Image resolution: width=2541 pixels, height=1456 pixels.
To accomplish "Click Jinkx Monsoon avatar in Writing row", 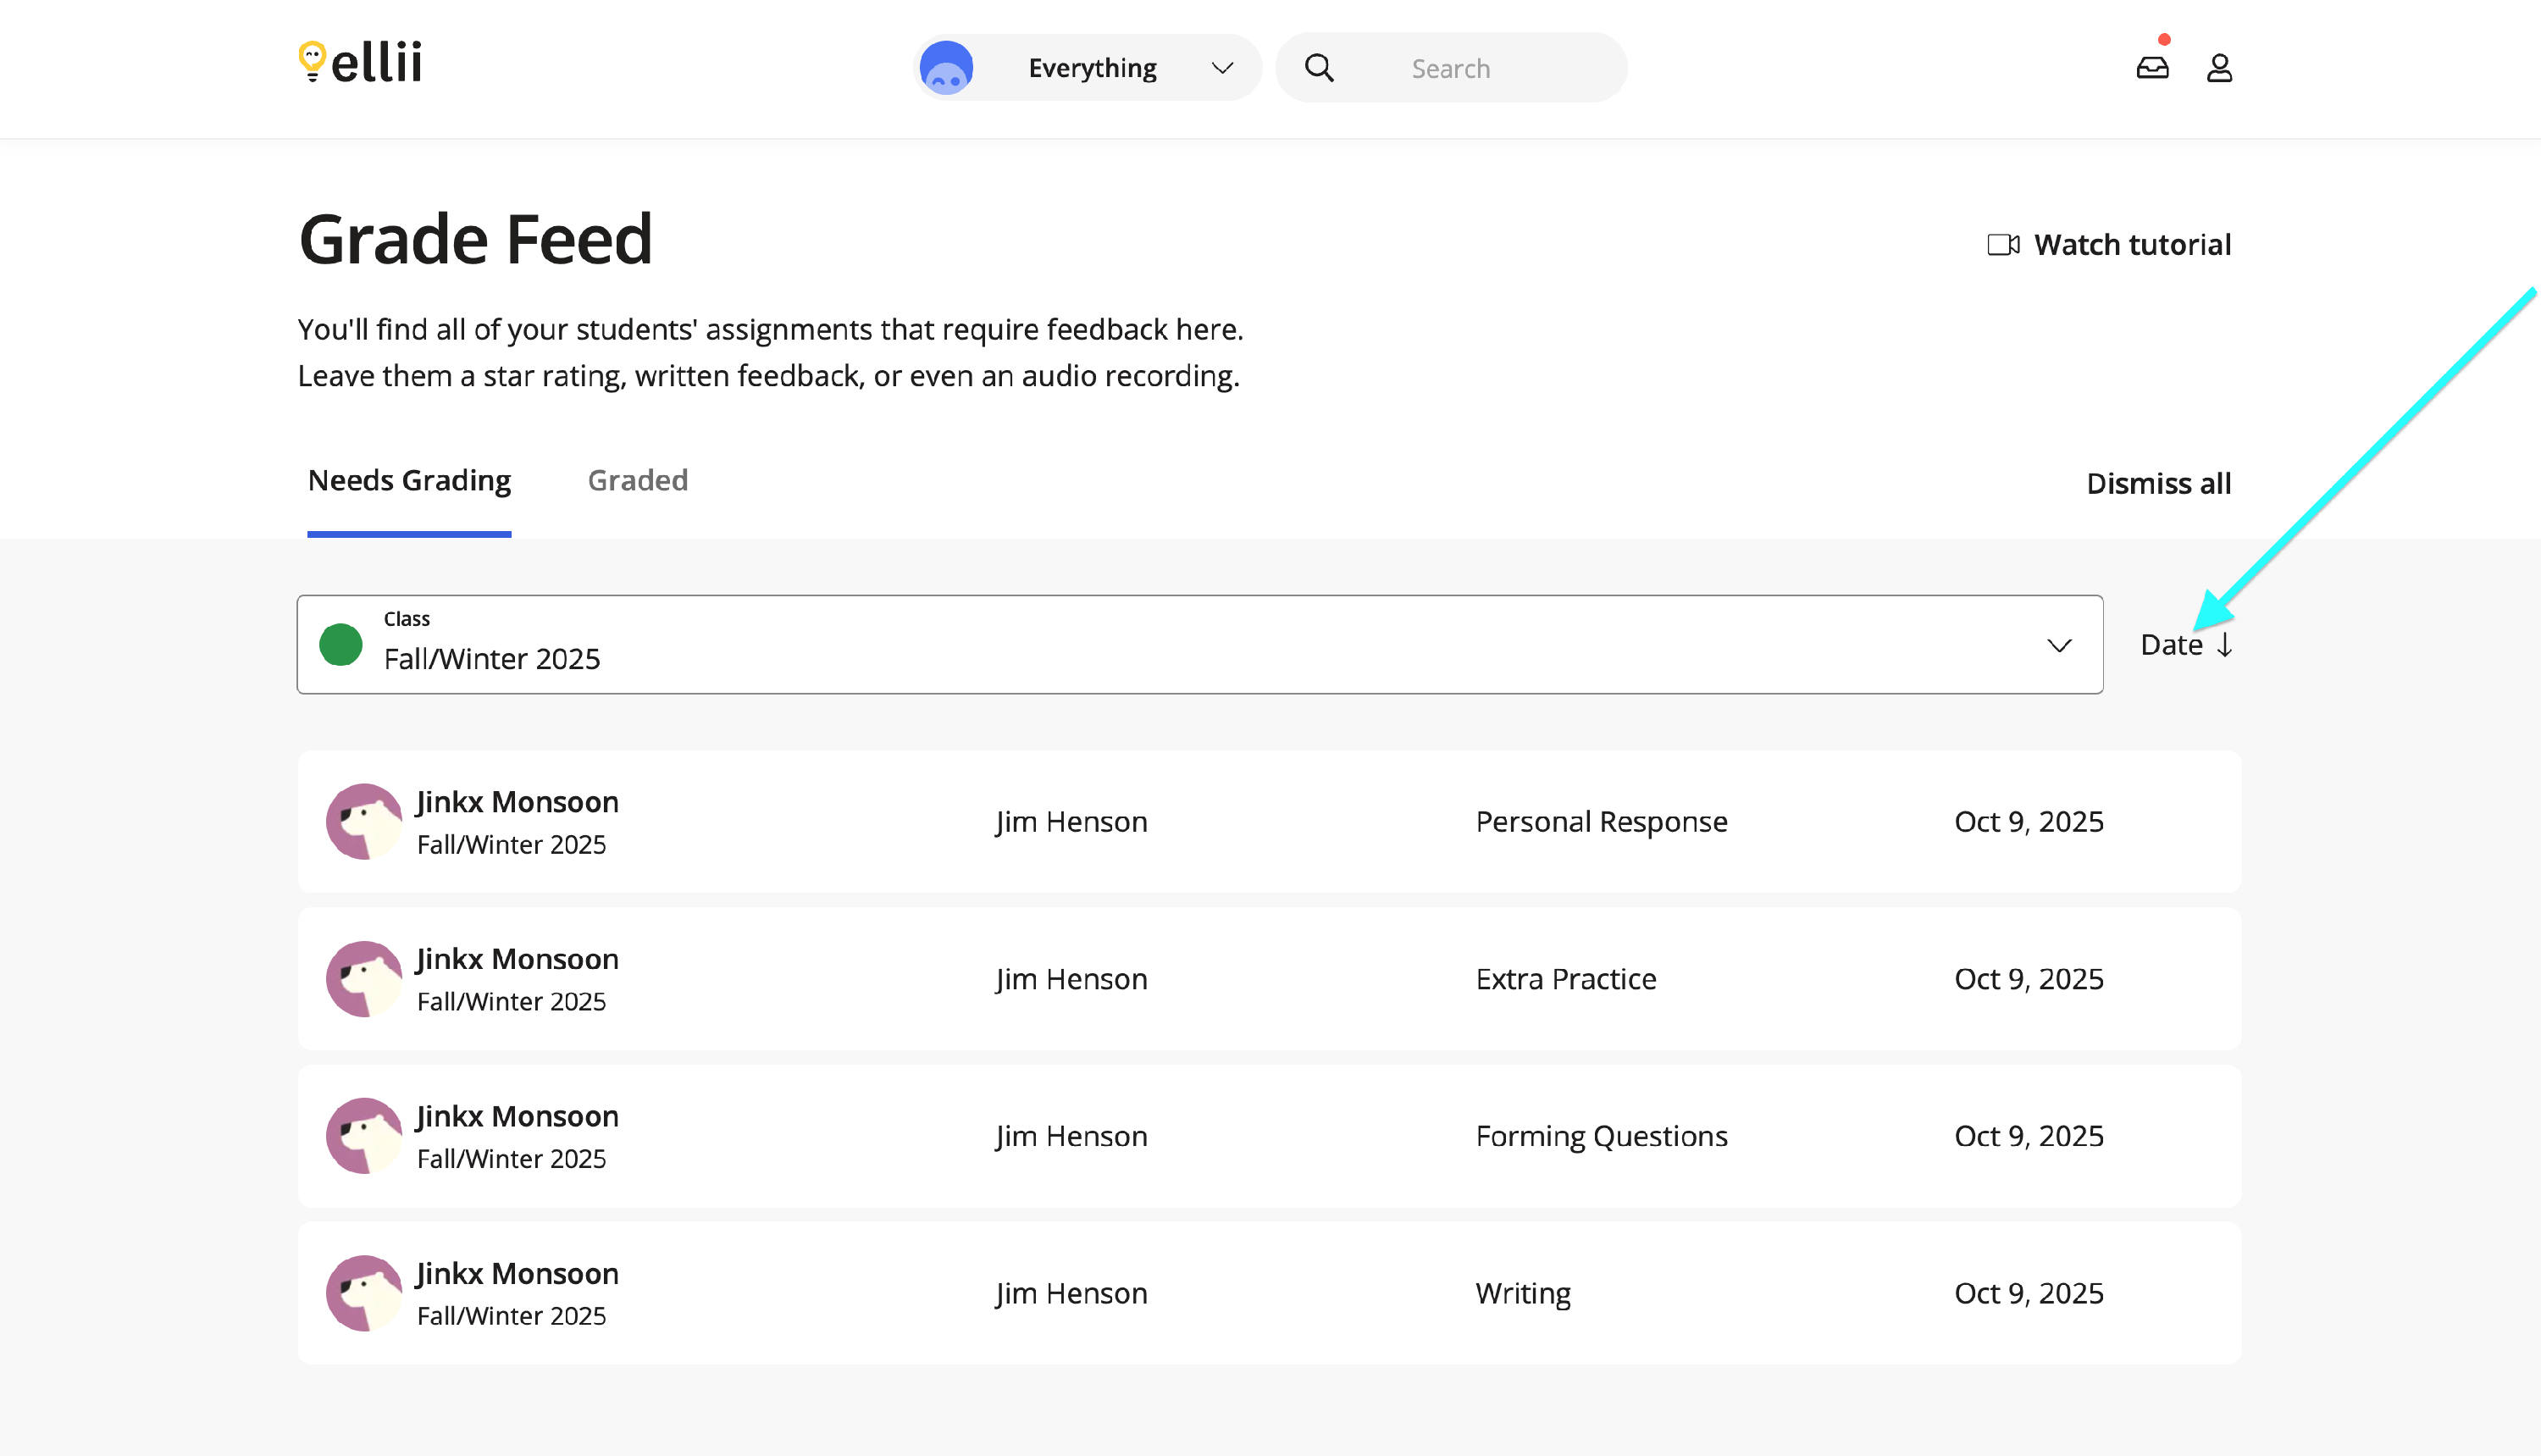I will (364, 1293).
